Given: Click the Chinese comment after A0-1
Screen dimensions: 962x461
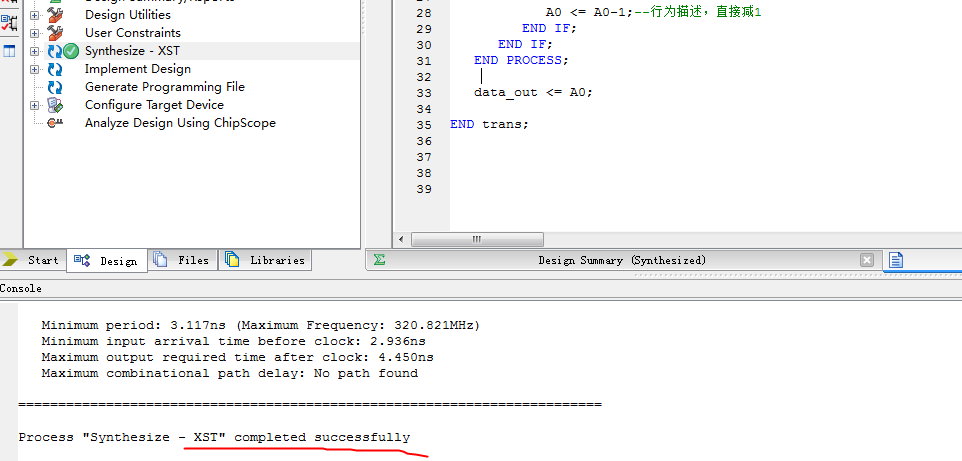Looking at the screenshot, I should pyautogui.click(x=698, y=12).
